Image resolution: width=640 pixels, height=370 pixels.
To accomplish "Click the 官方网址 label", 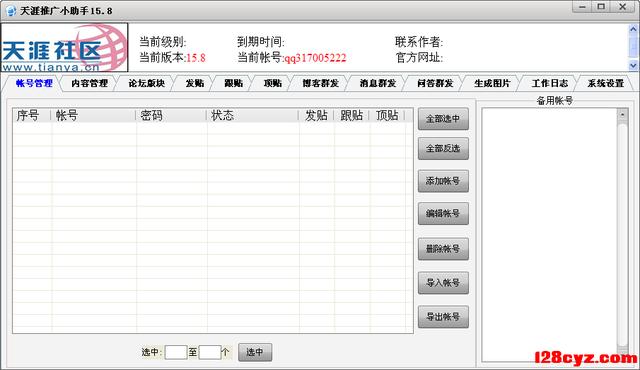I will pos(419,58).
